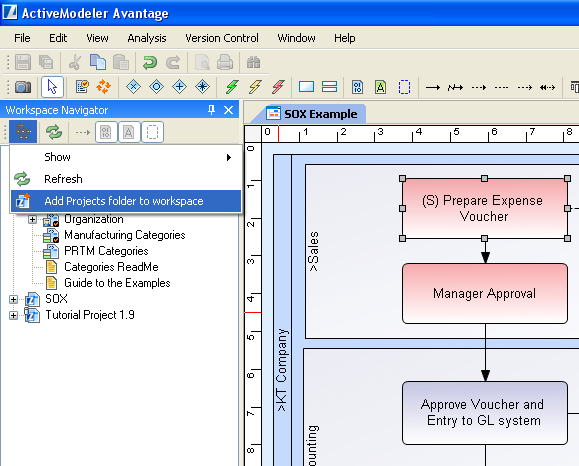Screen dimensions: 579x466
Task: Select the plus gateway diamond tool
Action: tap(179, 87)
